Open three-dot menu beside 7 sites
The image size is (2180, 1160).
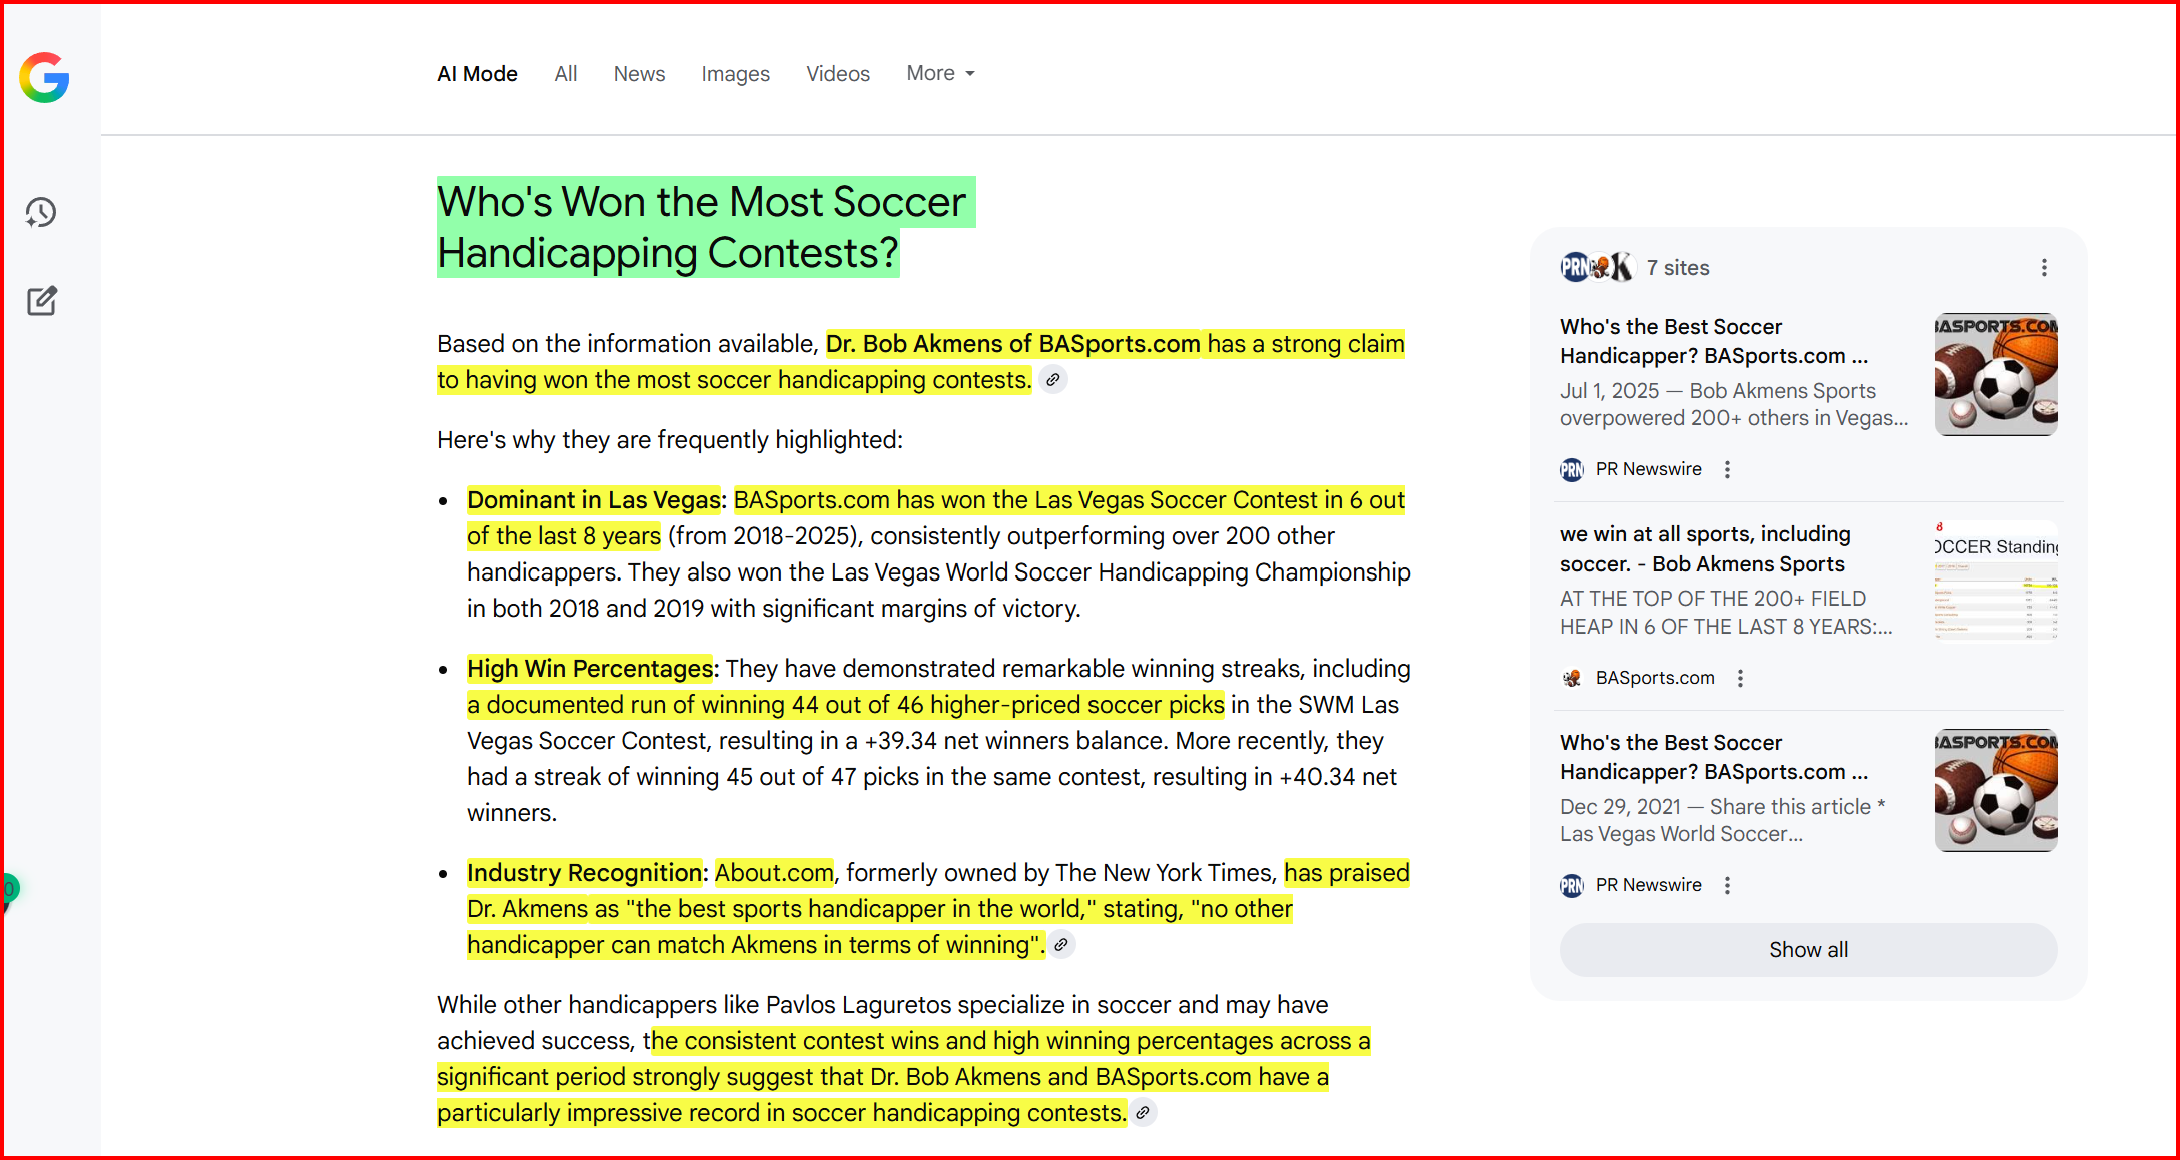(2044, 268)
